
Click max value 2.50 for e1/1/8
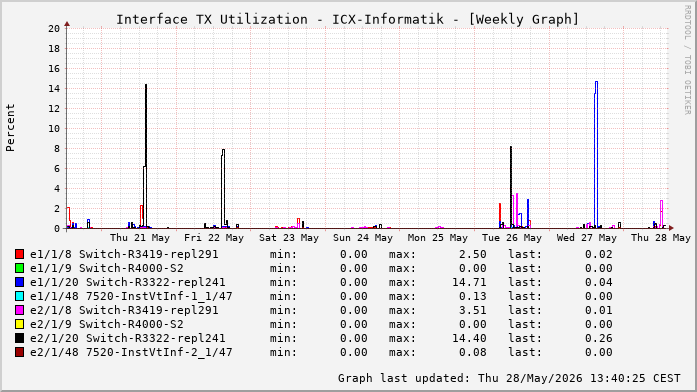tap(473, 254)
